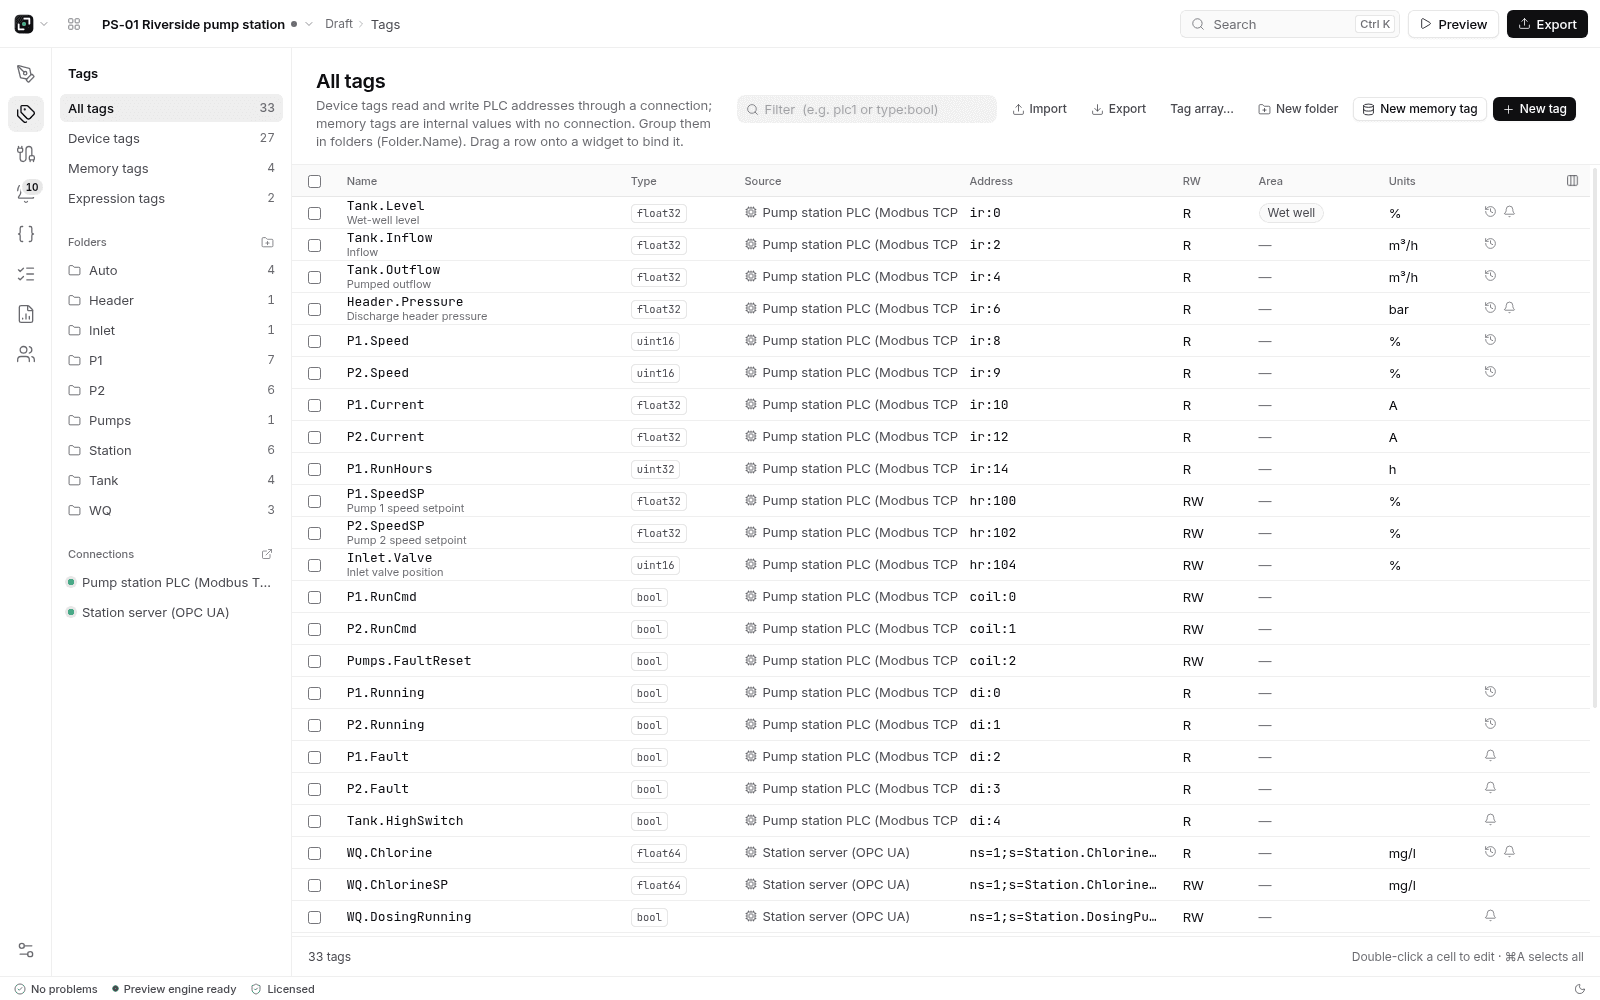The width and height of the screenshot is (1600, 1000).
Task: Open the pen design editor in the left rail
Action: coord(26,74)
